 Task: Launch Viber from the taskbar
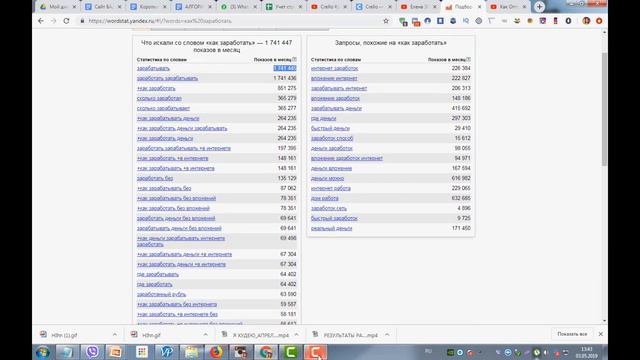(92, 352)
